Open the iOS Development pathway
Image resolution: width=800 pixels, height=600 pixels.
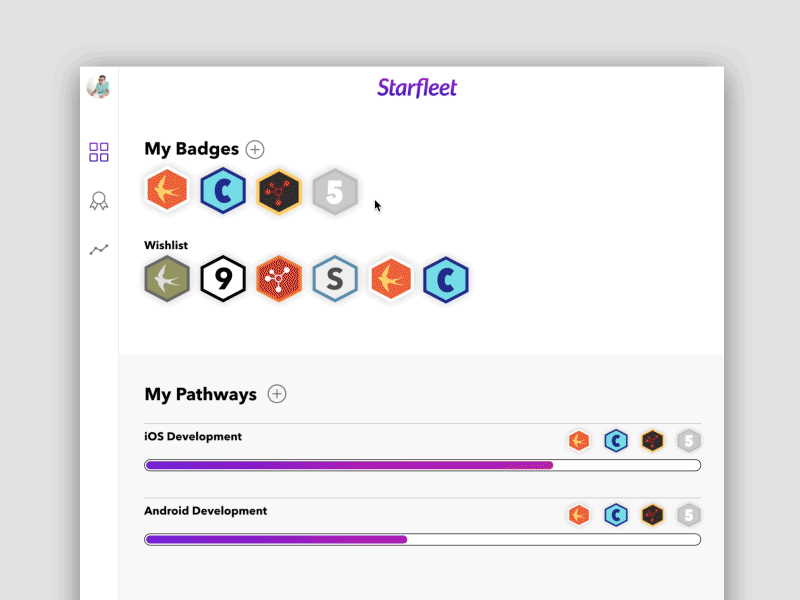(x=193, y=437)
